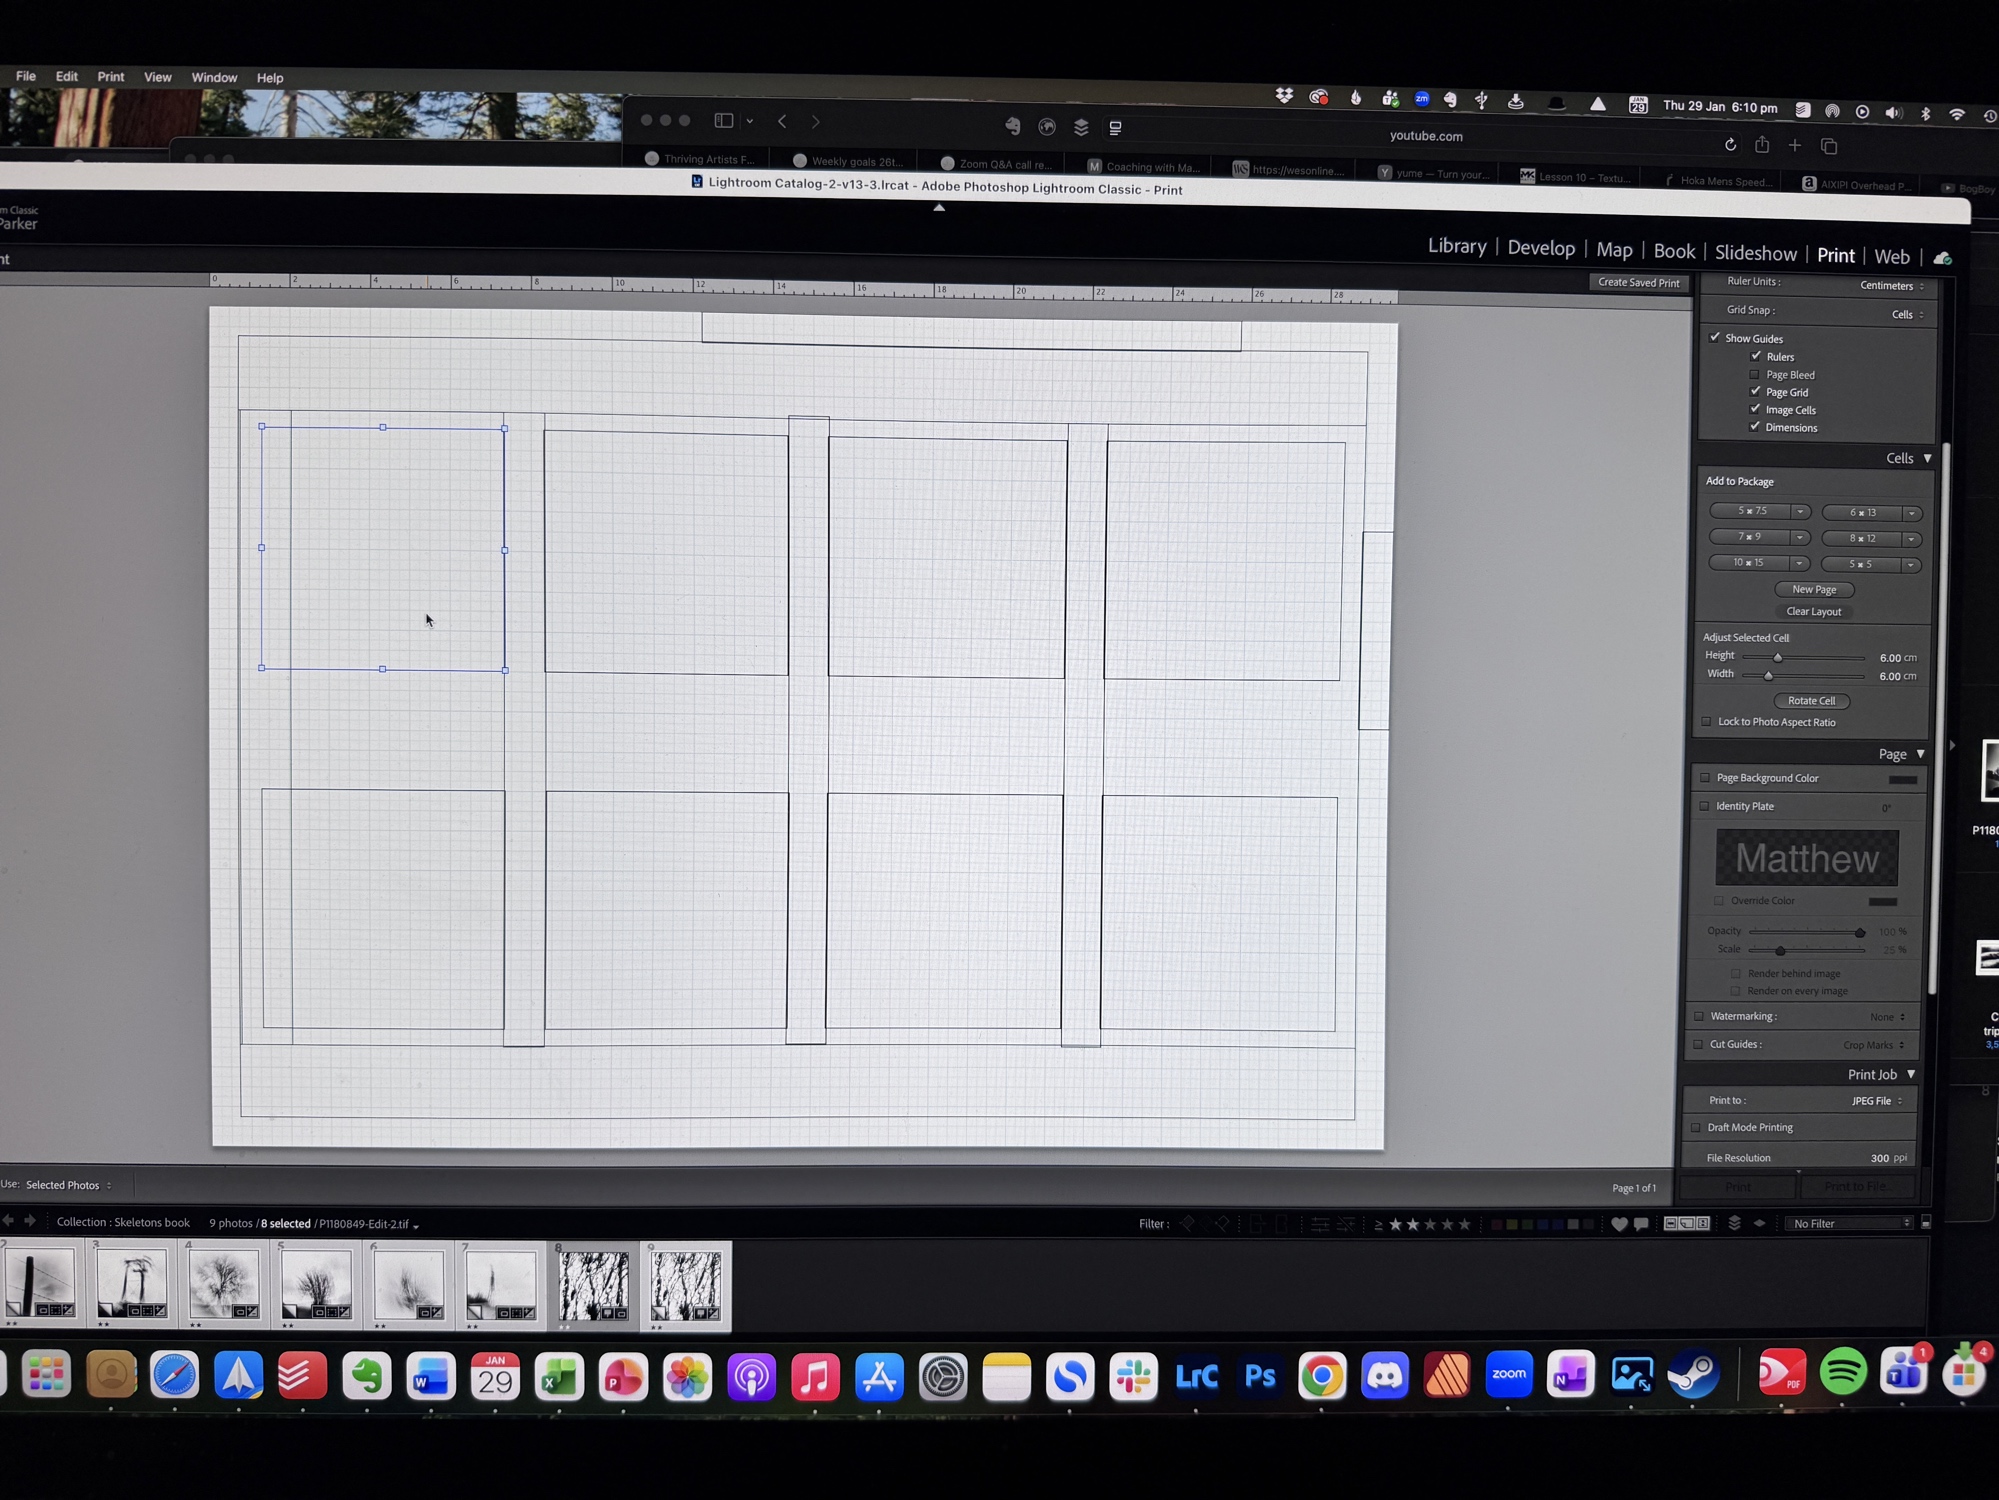Toggle the Lock to Photo Aspect Ratio checkbox

tap(1706, 722)
